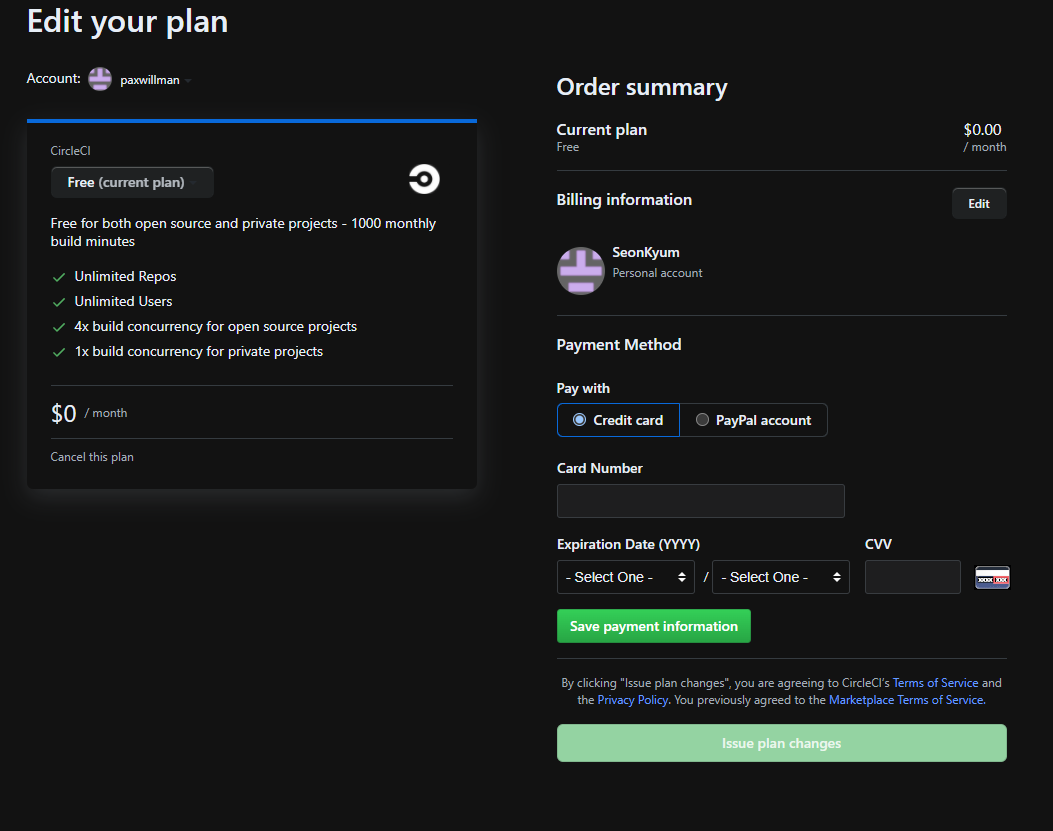Click the "Pay with" label
Image resolution: width=1053 pixels, height=831 pixels.
click(x=583, y=388)
